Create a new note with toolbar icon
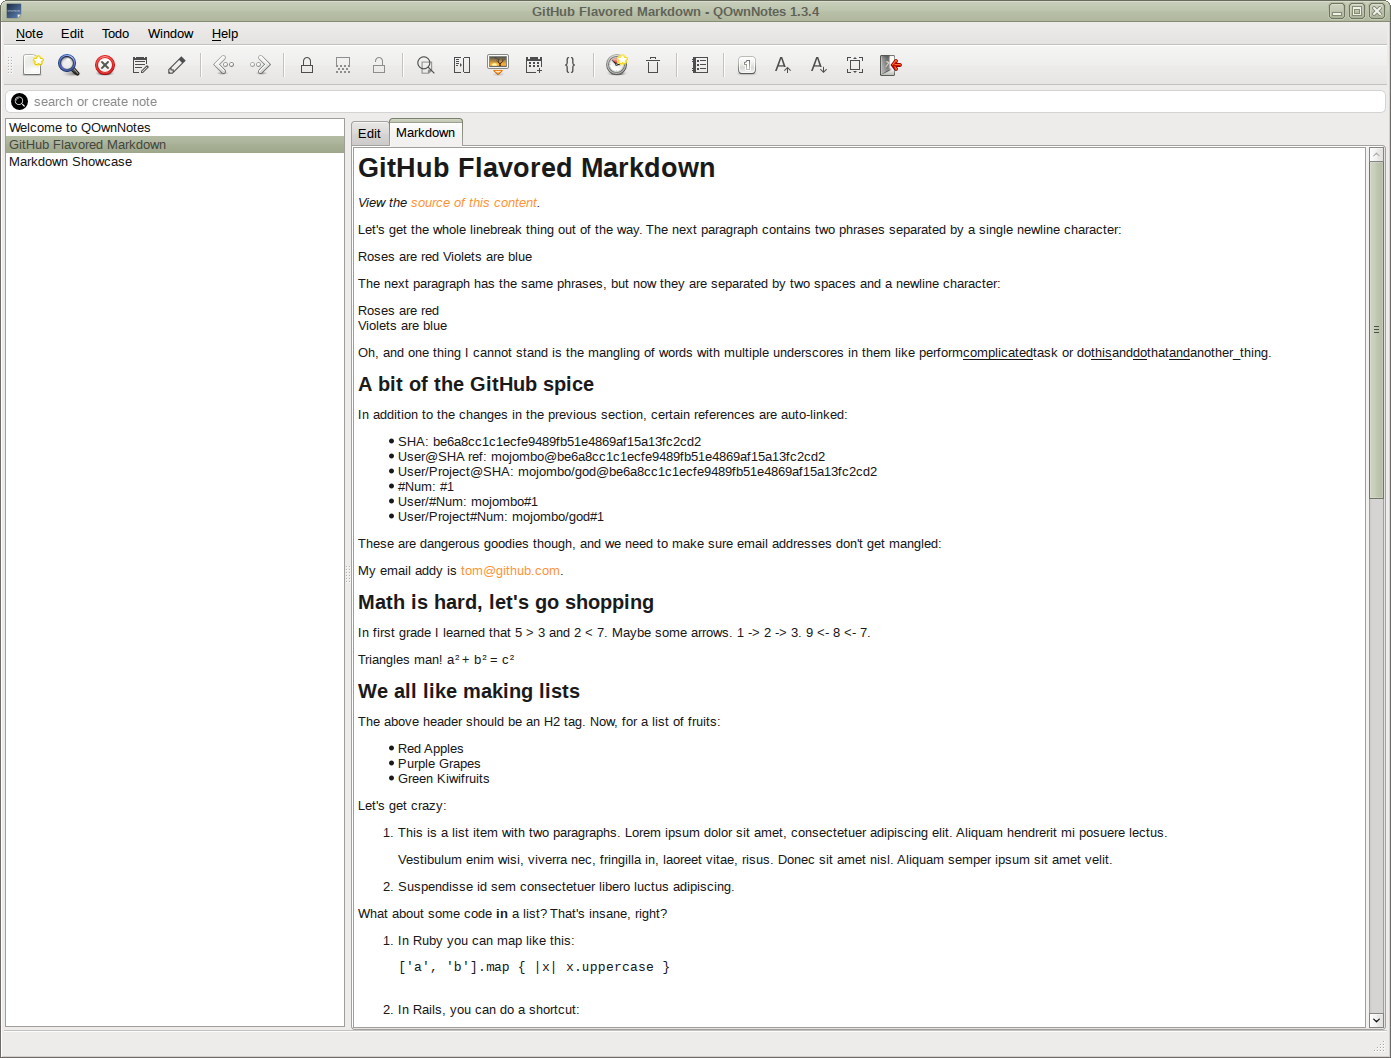This screenshot has width=1391, height=1058. click(x=33, y=65)
